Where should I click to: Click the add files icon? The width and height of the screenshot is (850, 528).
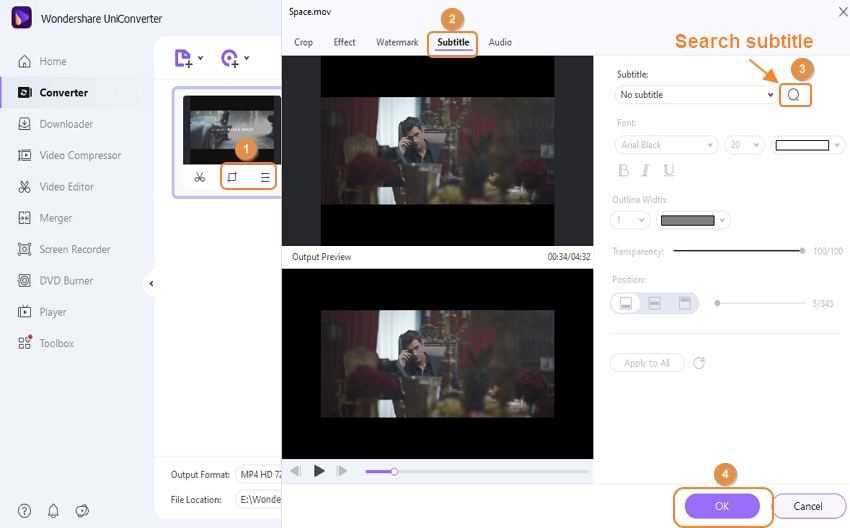184,59
